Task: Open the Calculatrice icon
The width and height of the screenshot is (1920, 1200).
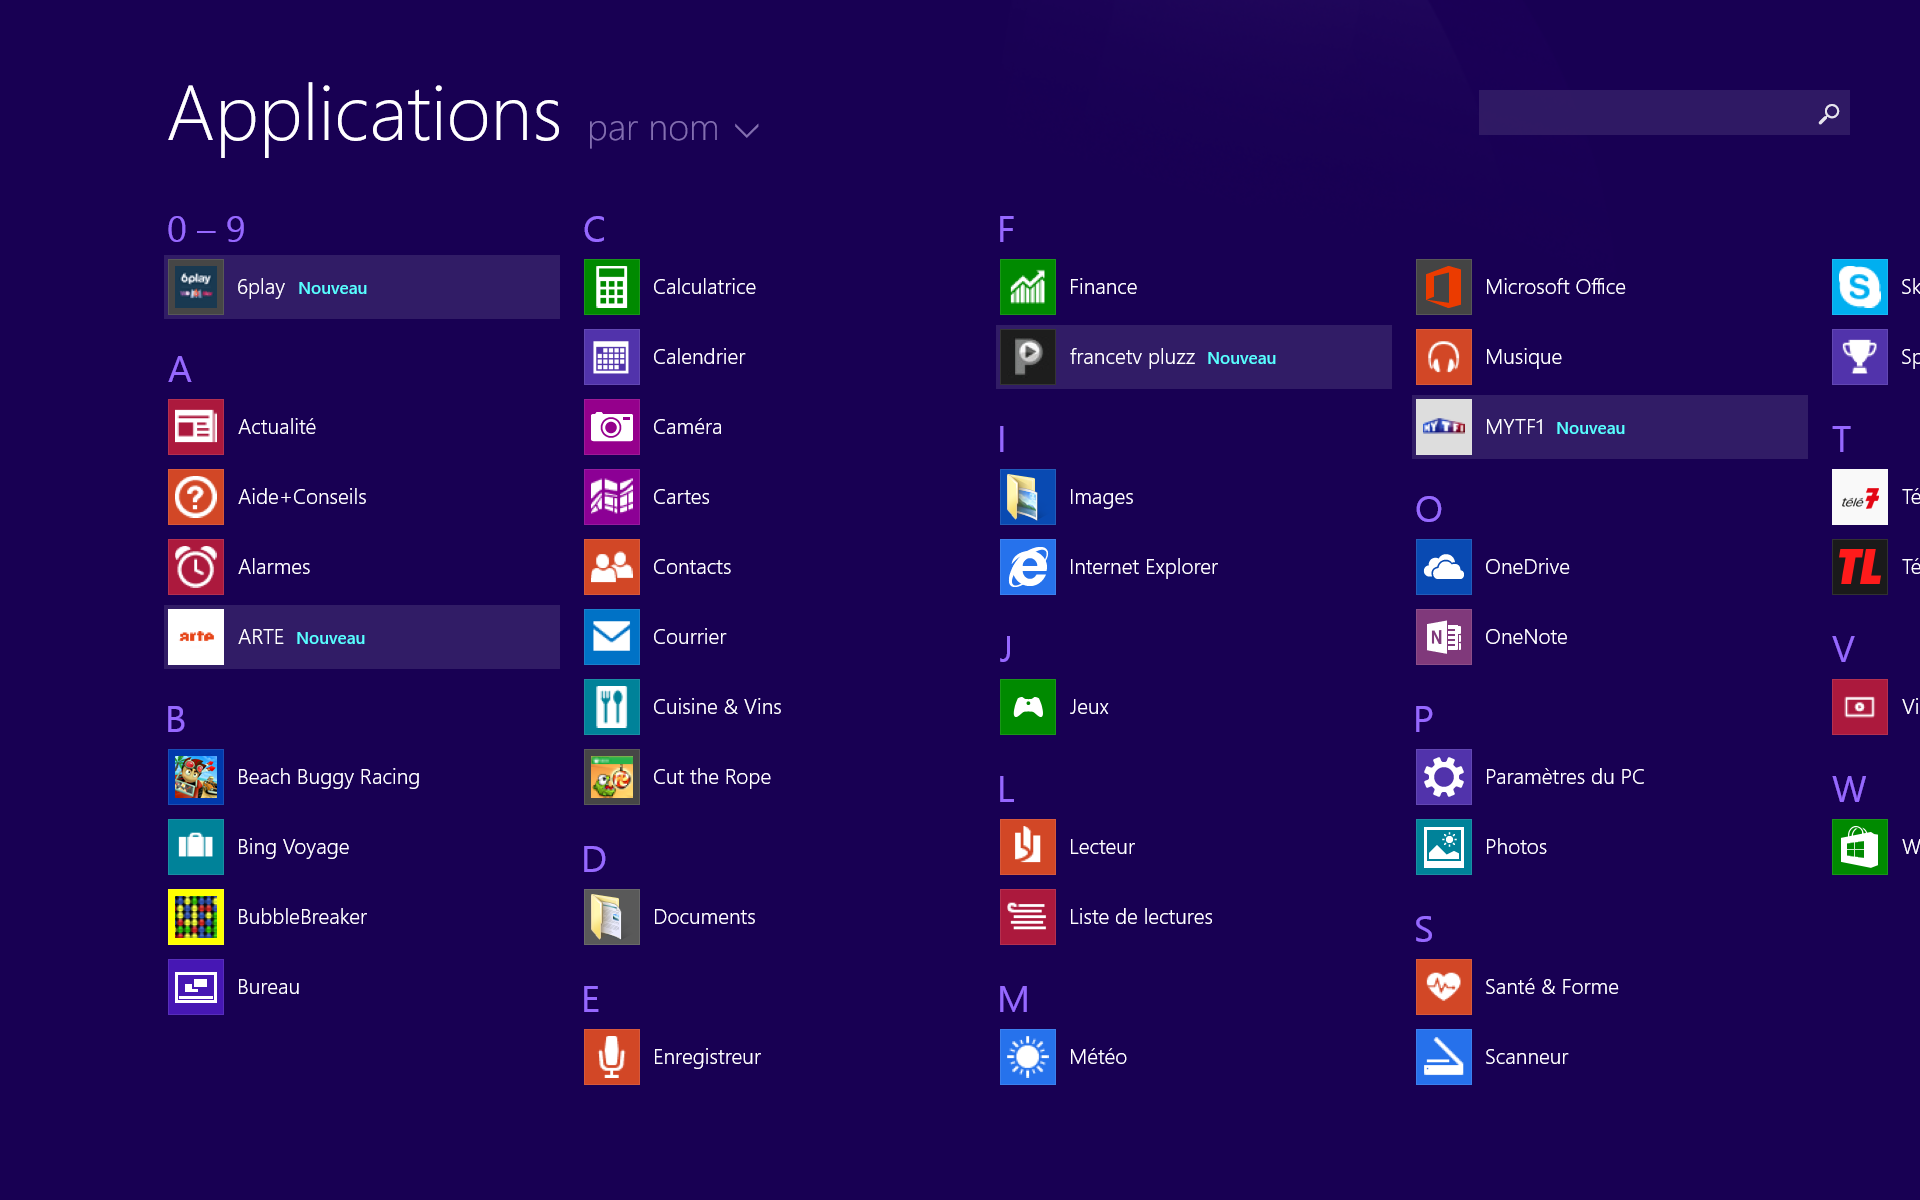Action: [612, 287]
